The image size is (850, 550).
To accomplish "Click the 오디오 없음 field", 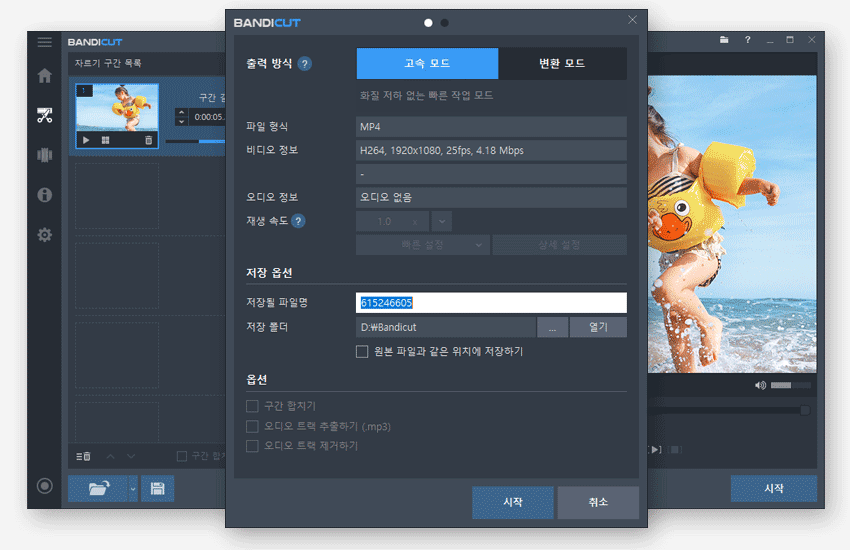I will [491, 197].
